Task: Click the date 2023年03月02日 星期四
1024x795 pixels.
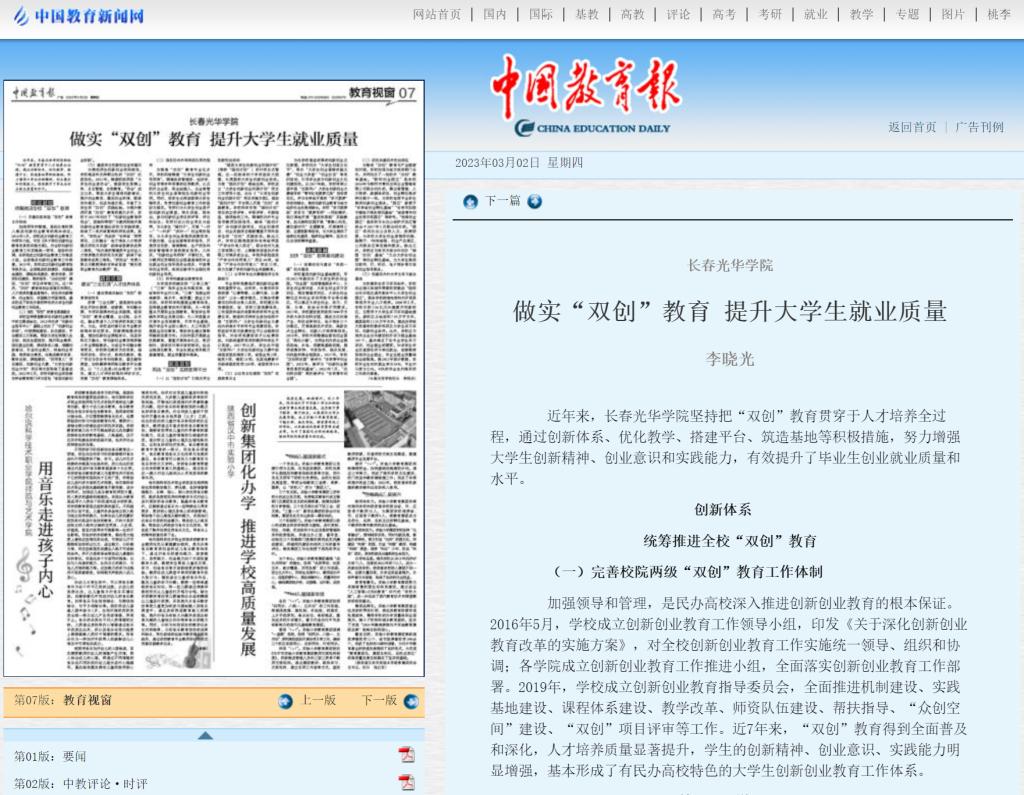Action: (519, 163)
